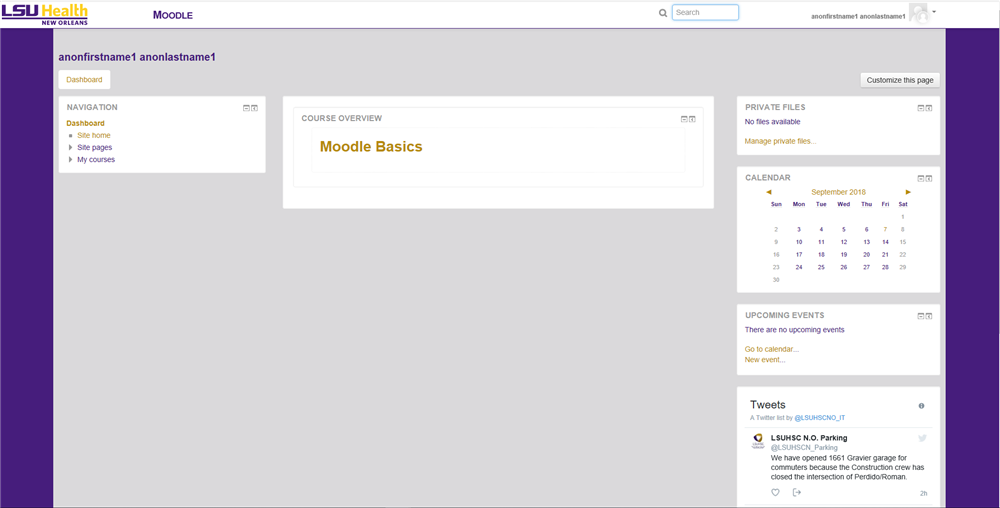Image resolution: width=1000 pixels, height=508 pixels.
Task: Select September 28 in the calendar
Action: coord(885,267)
